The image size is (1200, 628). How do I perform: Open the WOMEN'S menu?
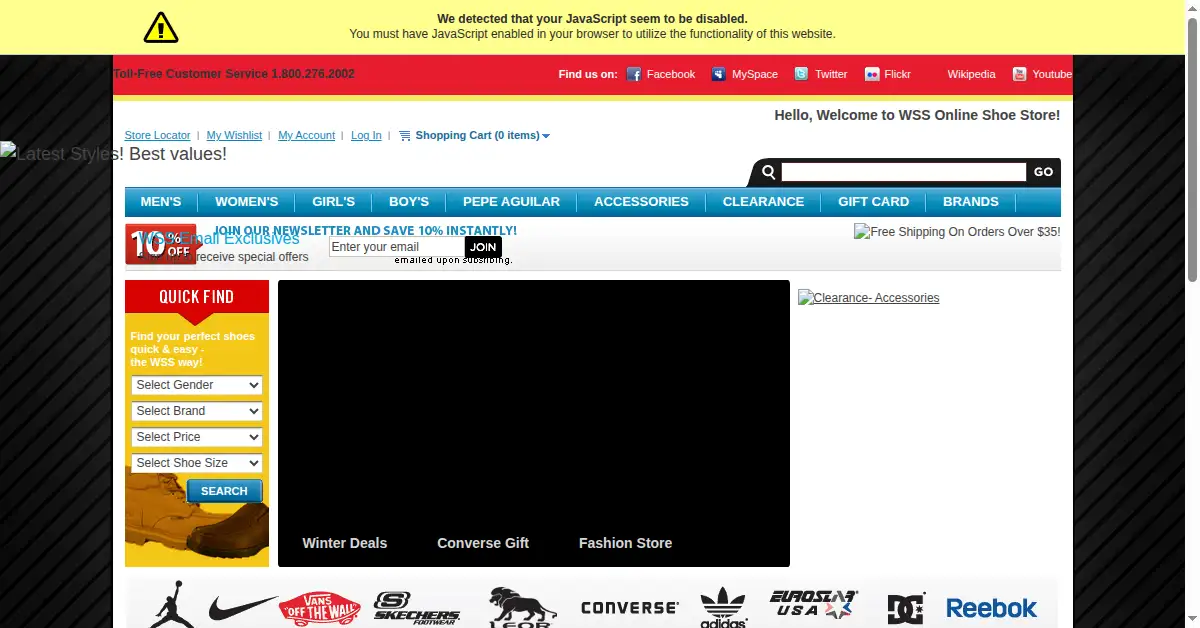[x=247, y=201]
